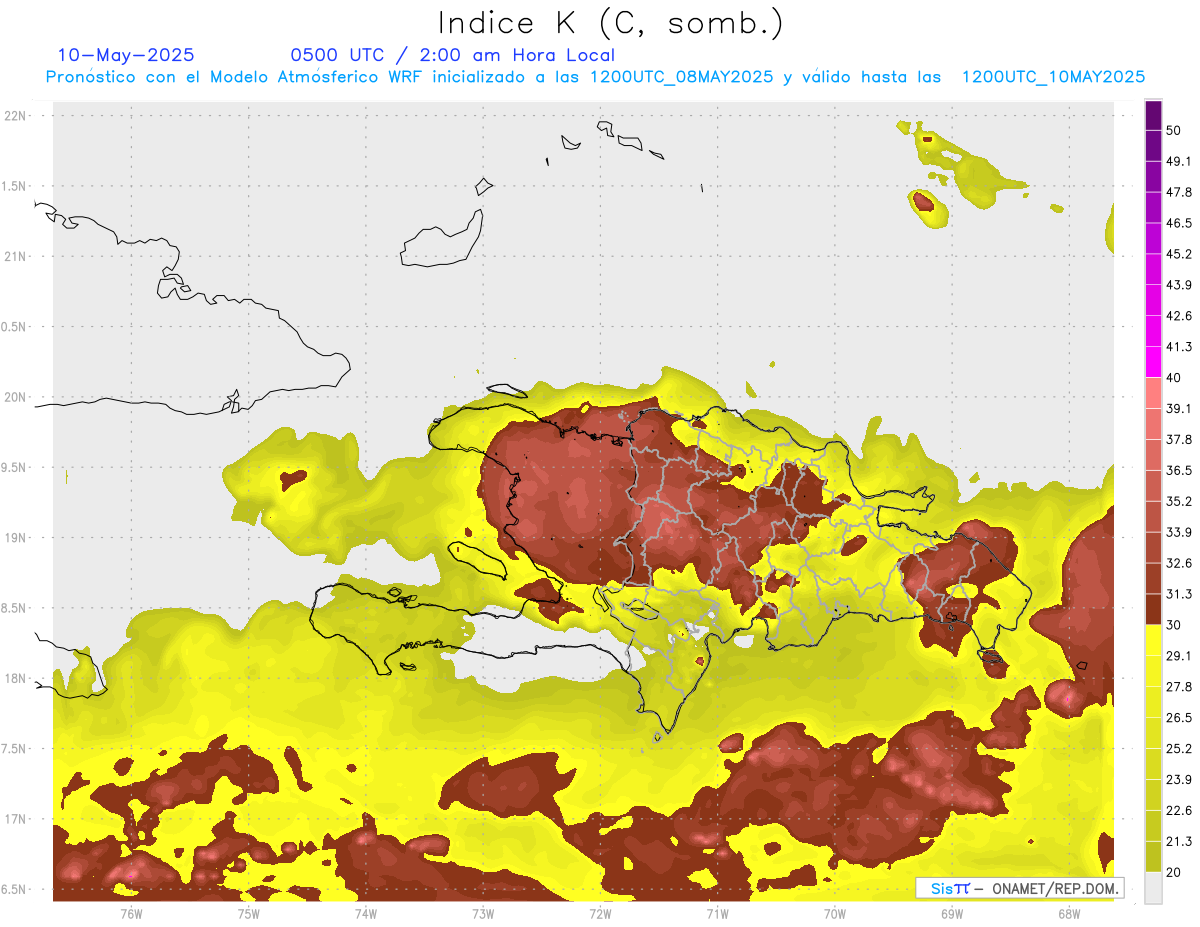Click the colorbar value "26.5"
The height and width of the screenshot is (927, 1200).
1179,717
